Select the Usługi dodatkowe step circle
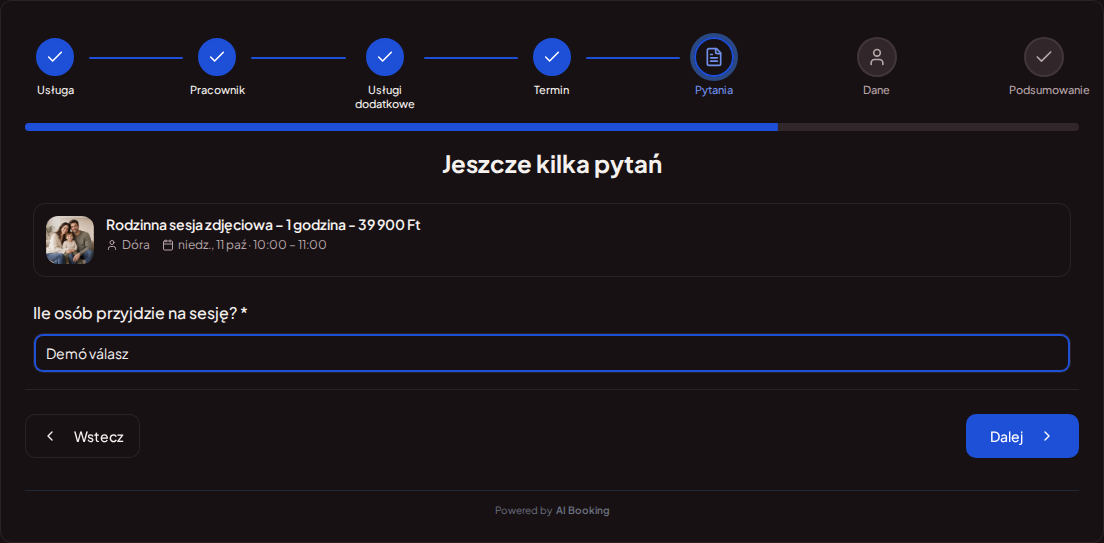The width and height of the screenshot is (1104, 543). point(385,57)
